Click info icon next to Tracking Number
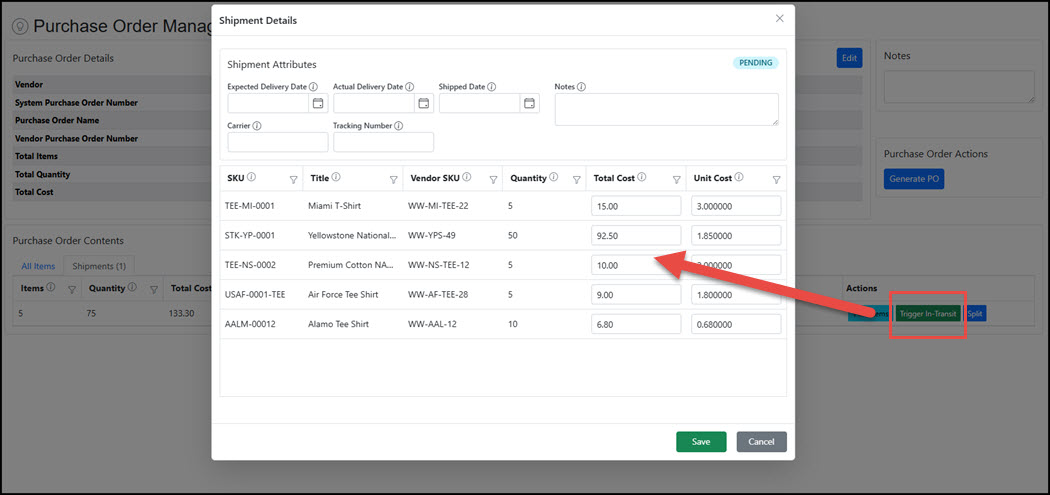1050x495 pixels. coord(399,126)
